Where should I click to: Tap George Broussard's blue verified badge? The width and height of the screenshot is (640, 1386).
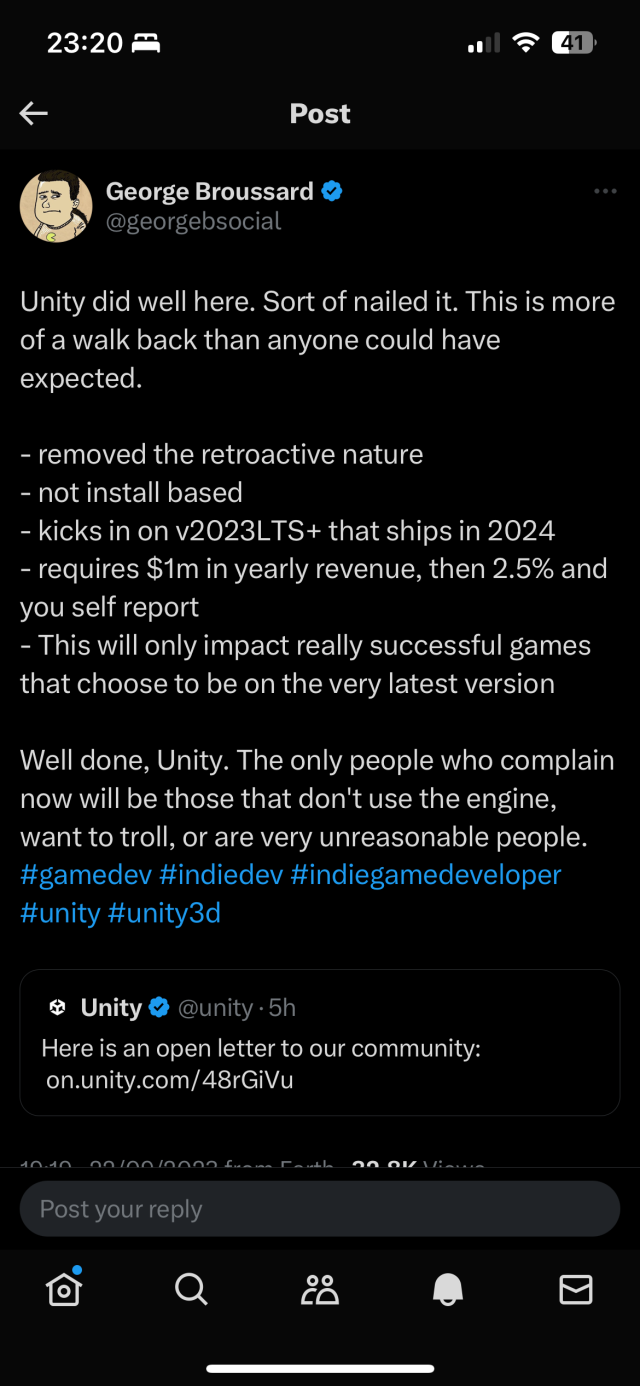pyautogui.click(x=332, y=191)
